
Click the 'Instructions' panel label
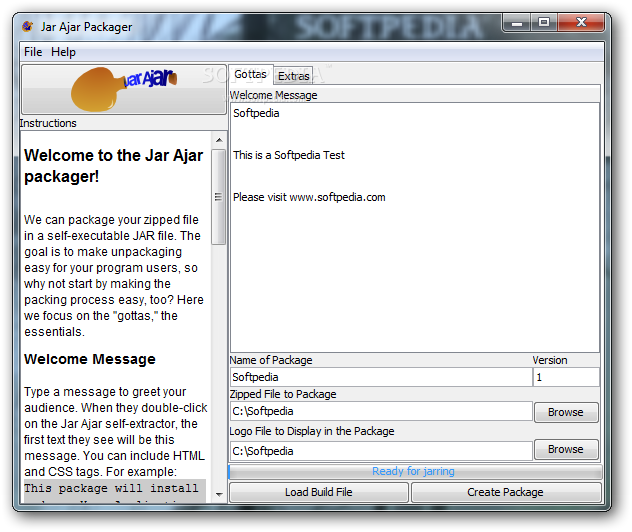(x=48, y=123)
